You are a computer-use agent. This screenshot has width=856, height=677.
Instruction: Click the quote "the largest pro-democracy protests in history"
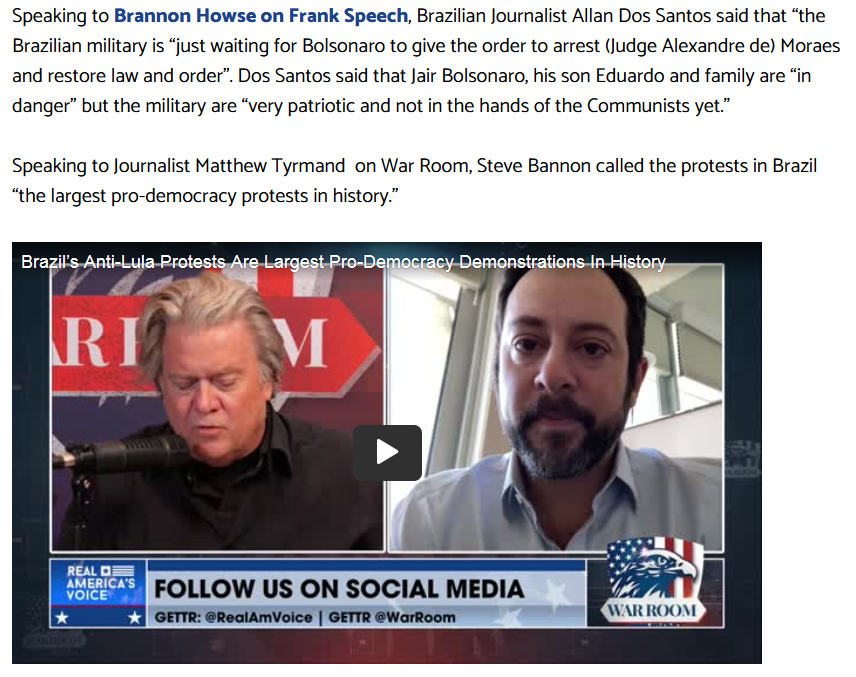coord(205,196)
